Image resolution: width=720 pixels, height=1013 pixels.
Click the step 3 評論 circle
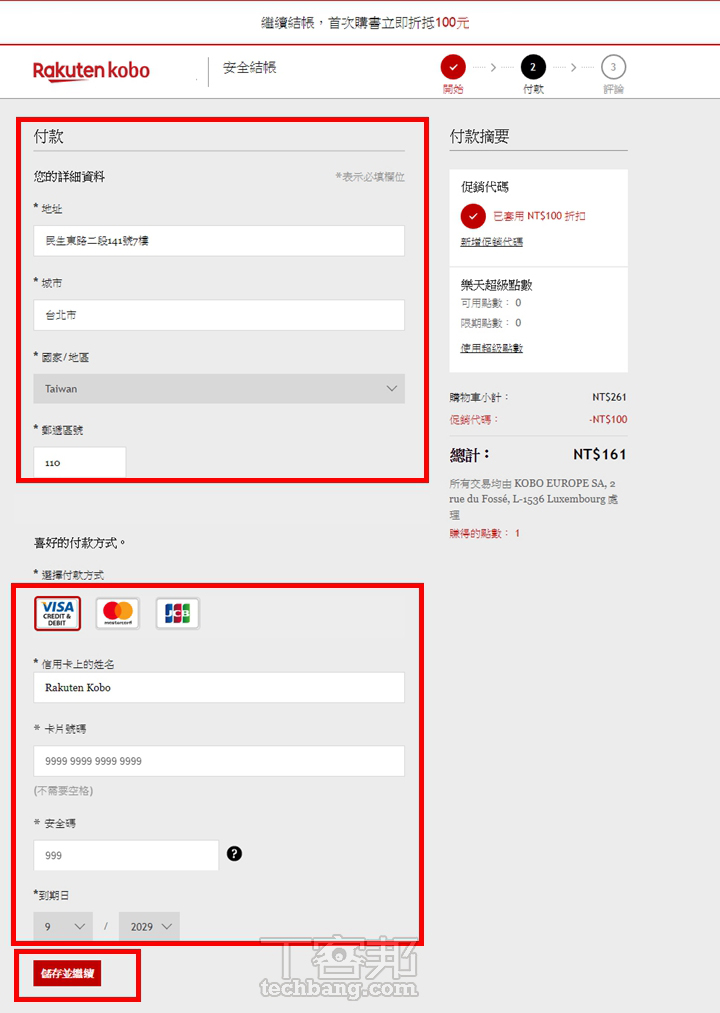point(613,67)
